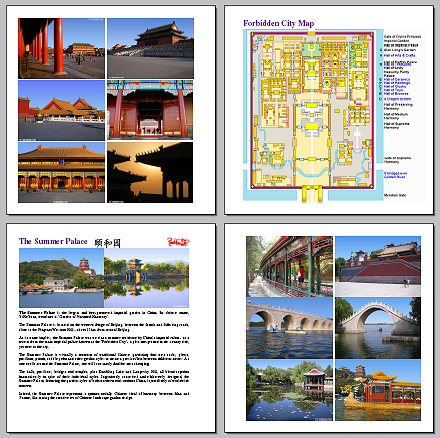Click the Qian Long's Garden label
440x438 pixels.
coord(400,50)
